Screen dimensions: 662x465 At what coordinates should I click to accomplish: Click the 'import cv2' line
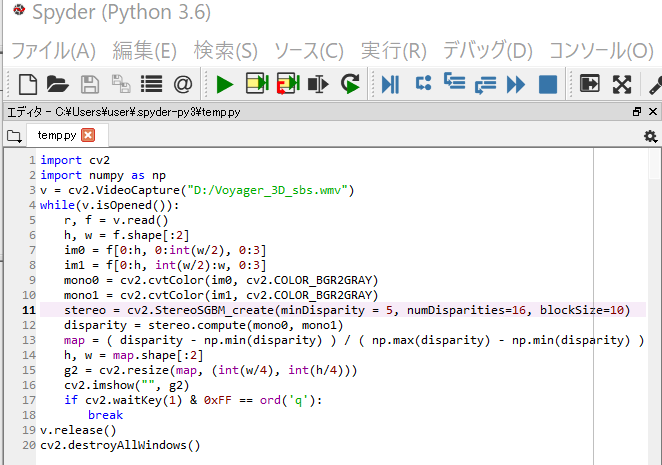click(75, 160)
